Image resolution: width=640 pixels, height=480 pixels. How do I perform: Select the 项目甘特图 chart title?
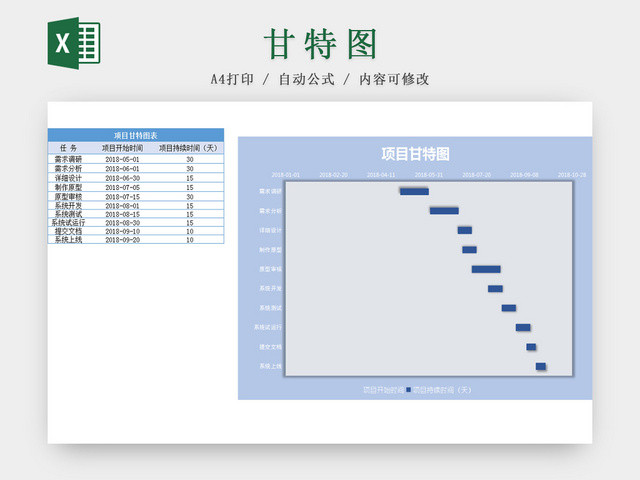pyautogui.click(x=416, y=154)
